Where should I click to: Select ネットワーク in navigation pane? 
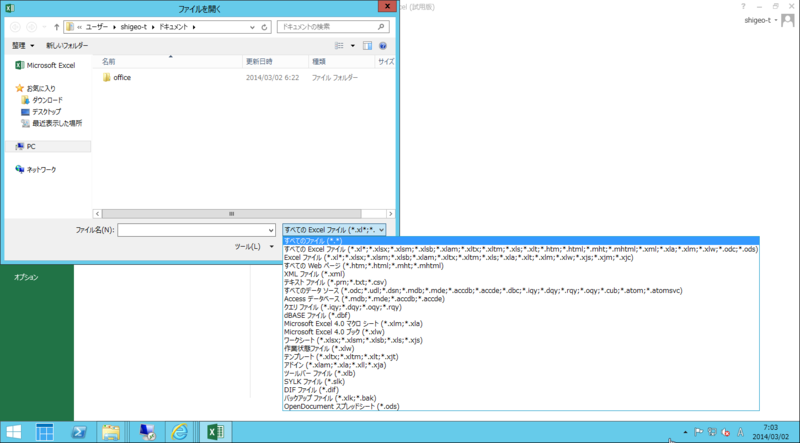[36, 169]
